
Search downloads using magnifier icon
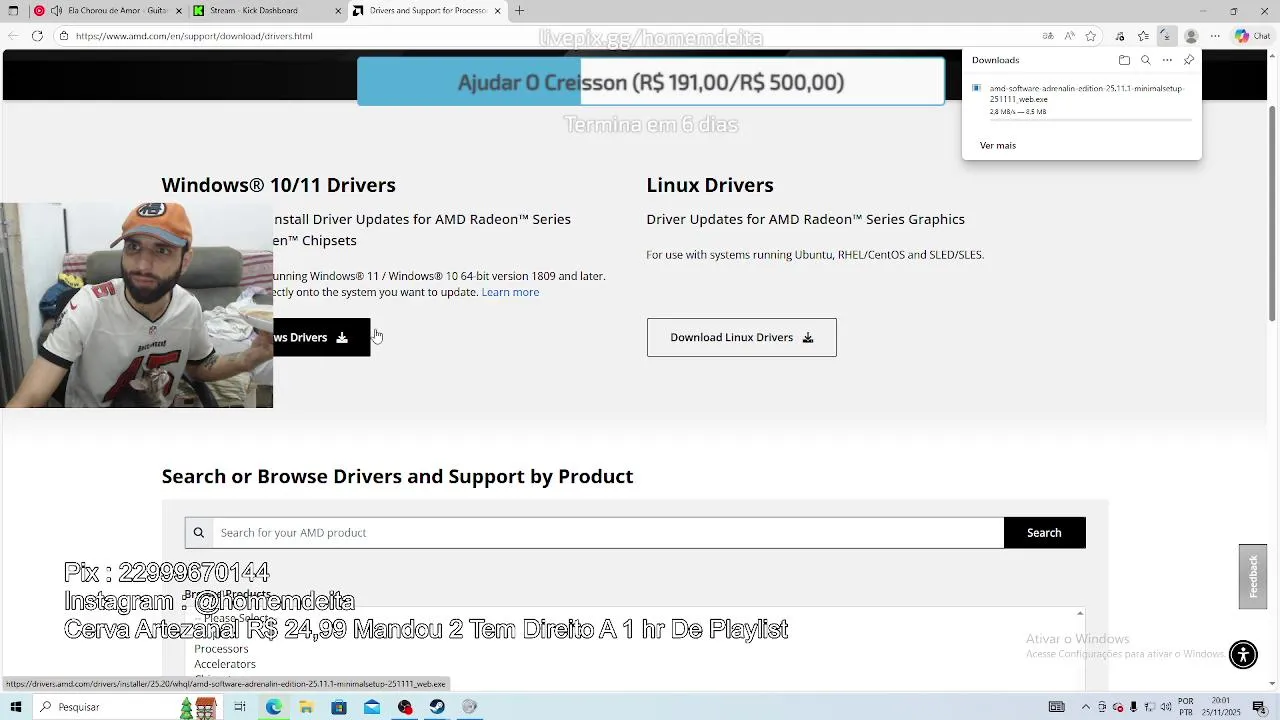coord(1146,60)
